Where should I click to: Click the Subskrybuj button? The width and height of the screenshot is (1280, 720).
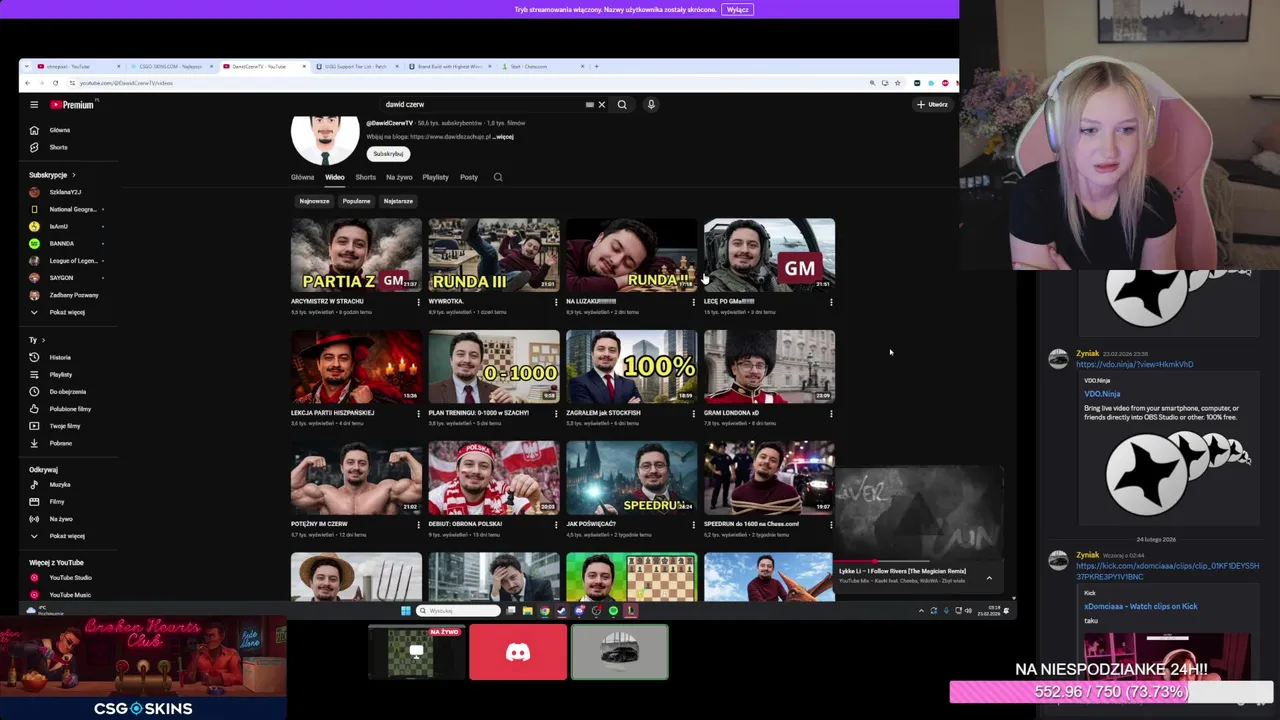coord(388,154)
